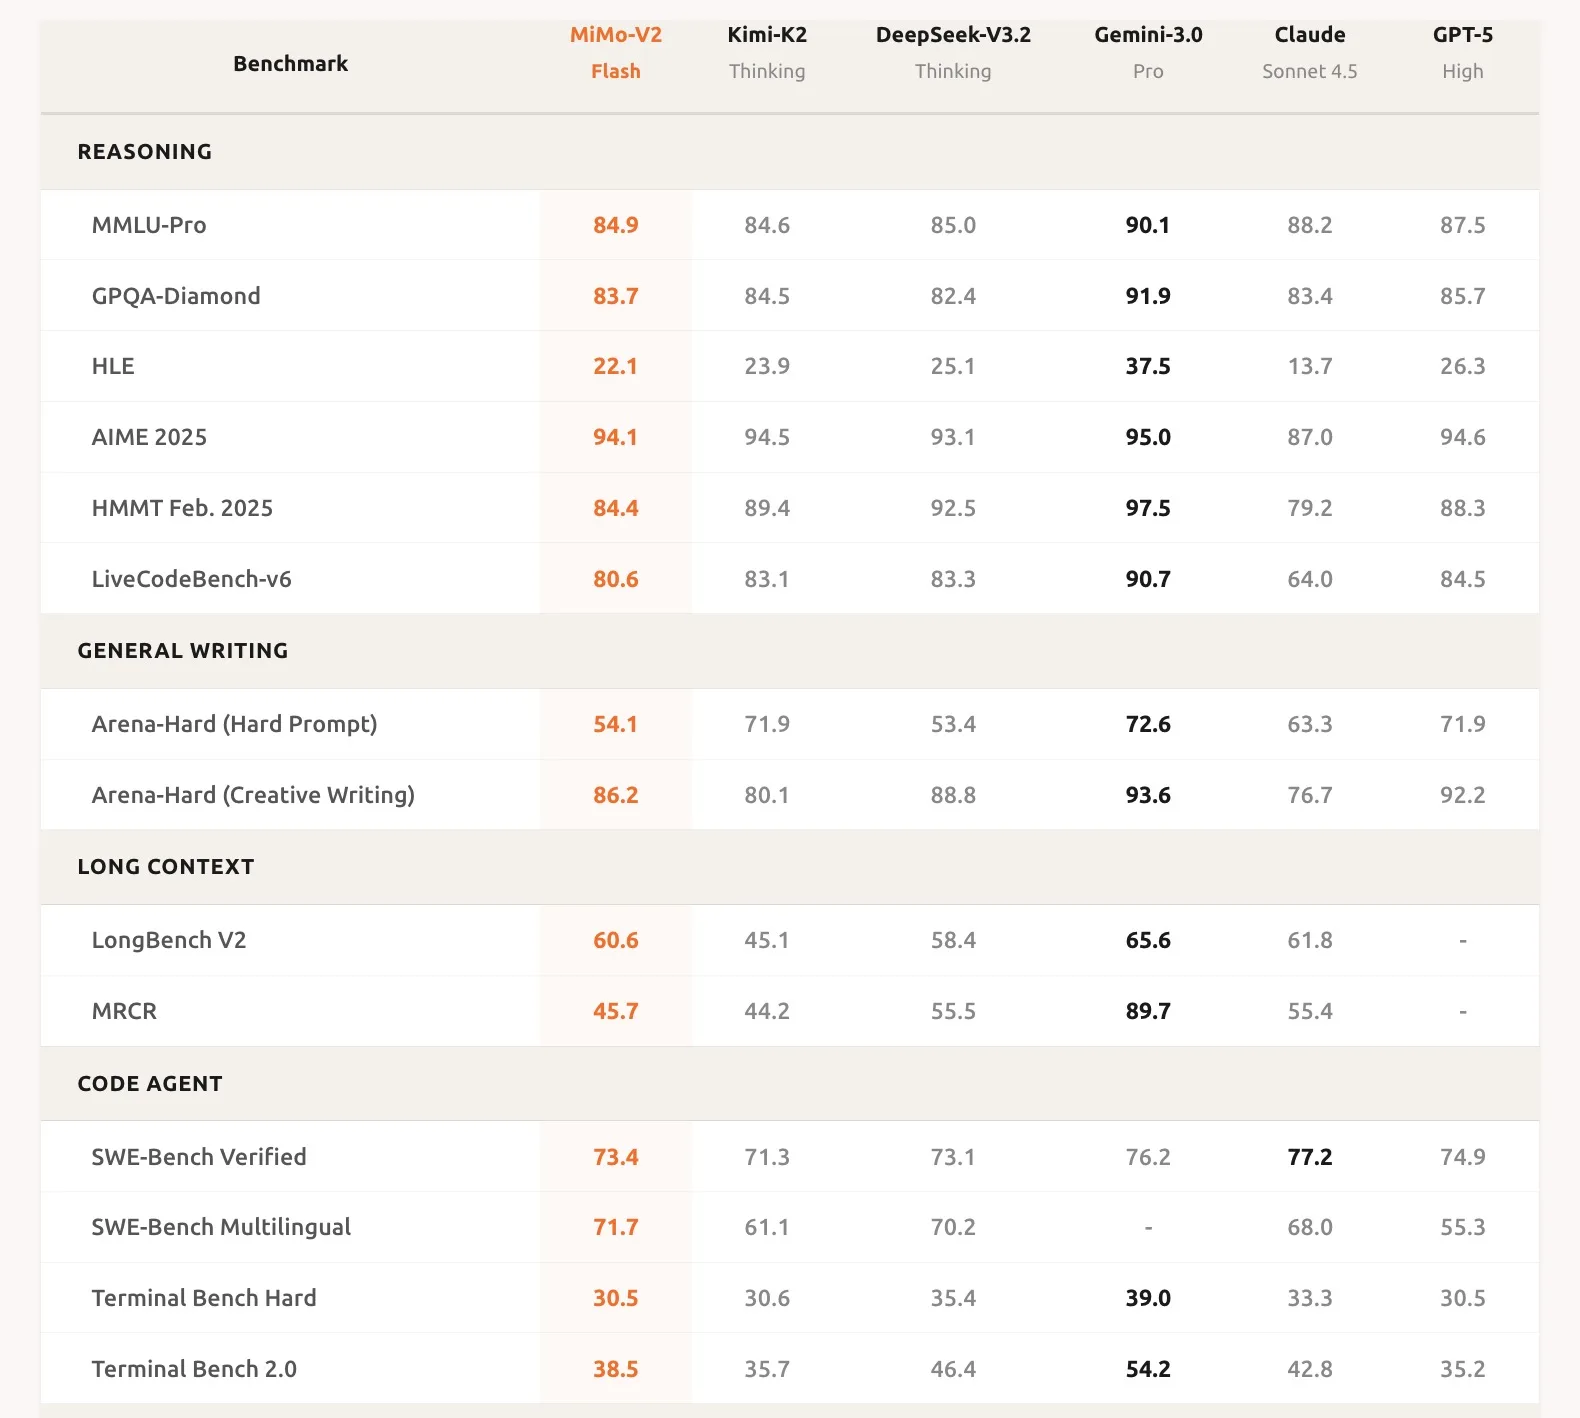
Task: Click the REASONING section heading
Action: (x=145, y=152)
